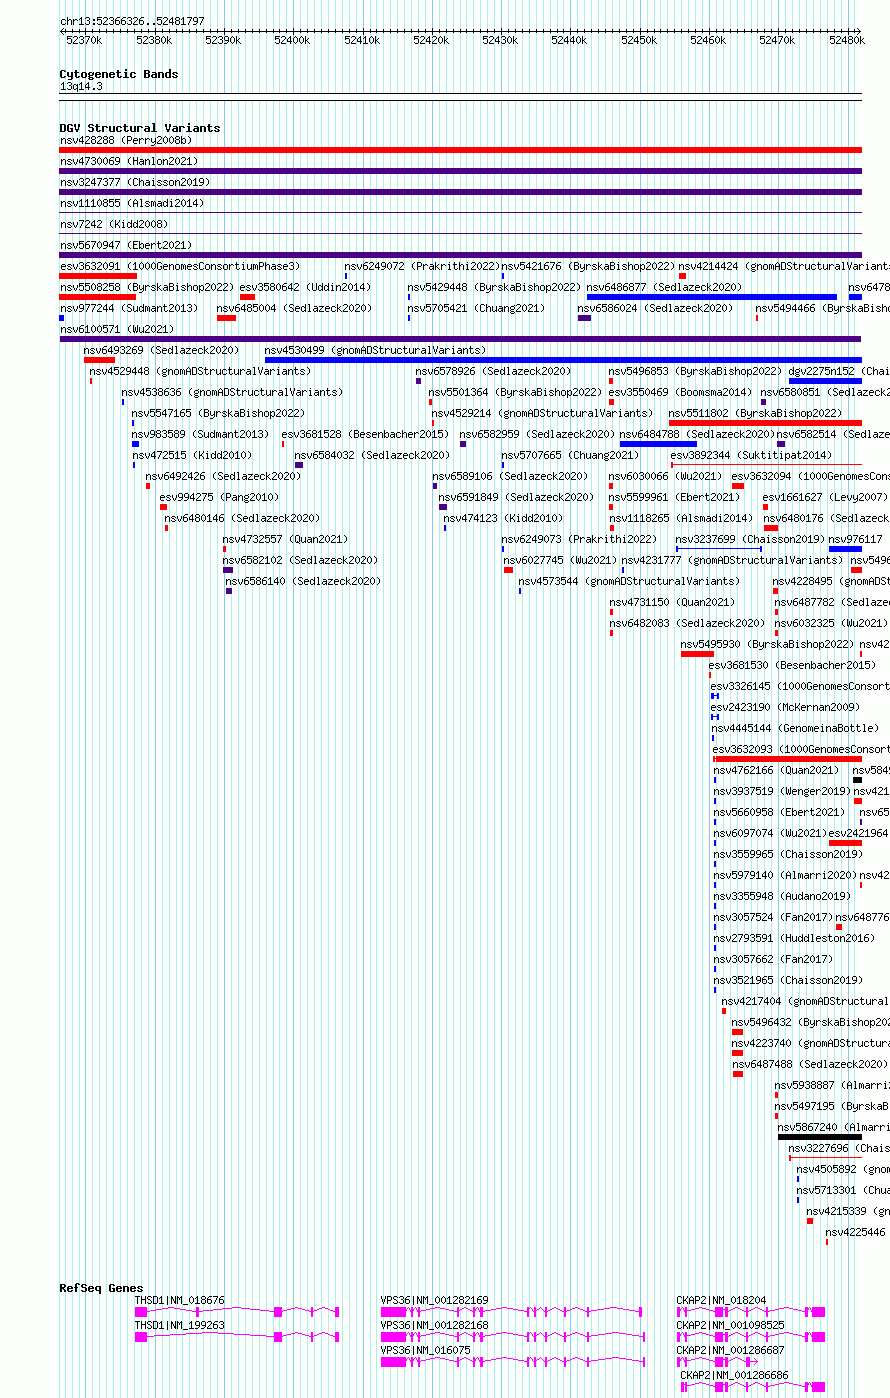Select the Cytogenetic Bands track title

coord(119,74)
